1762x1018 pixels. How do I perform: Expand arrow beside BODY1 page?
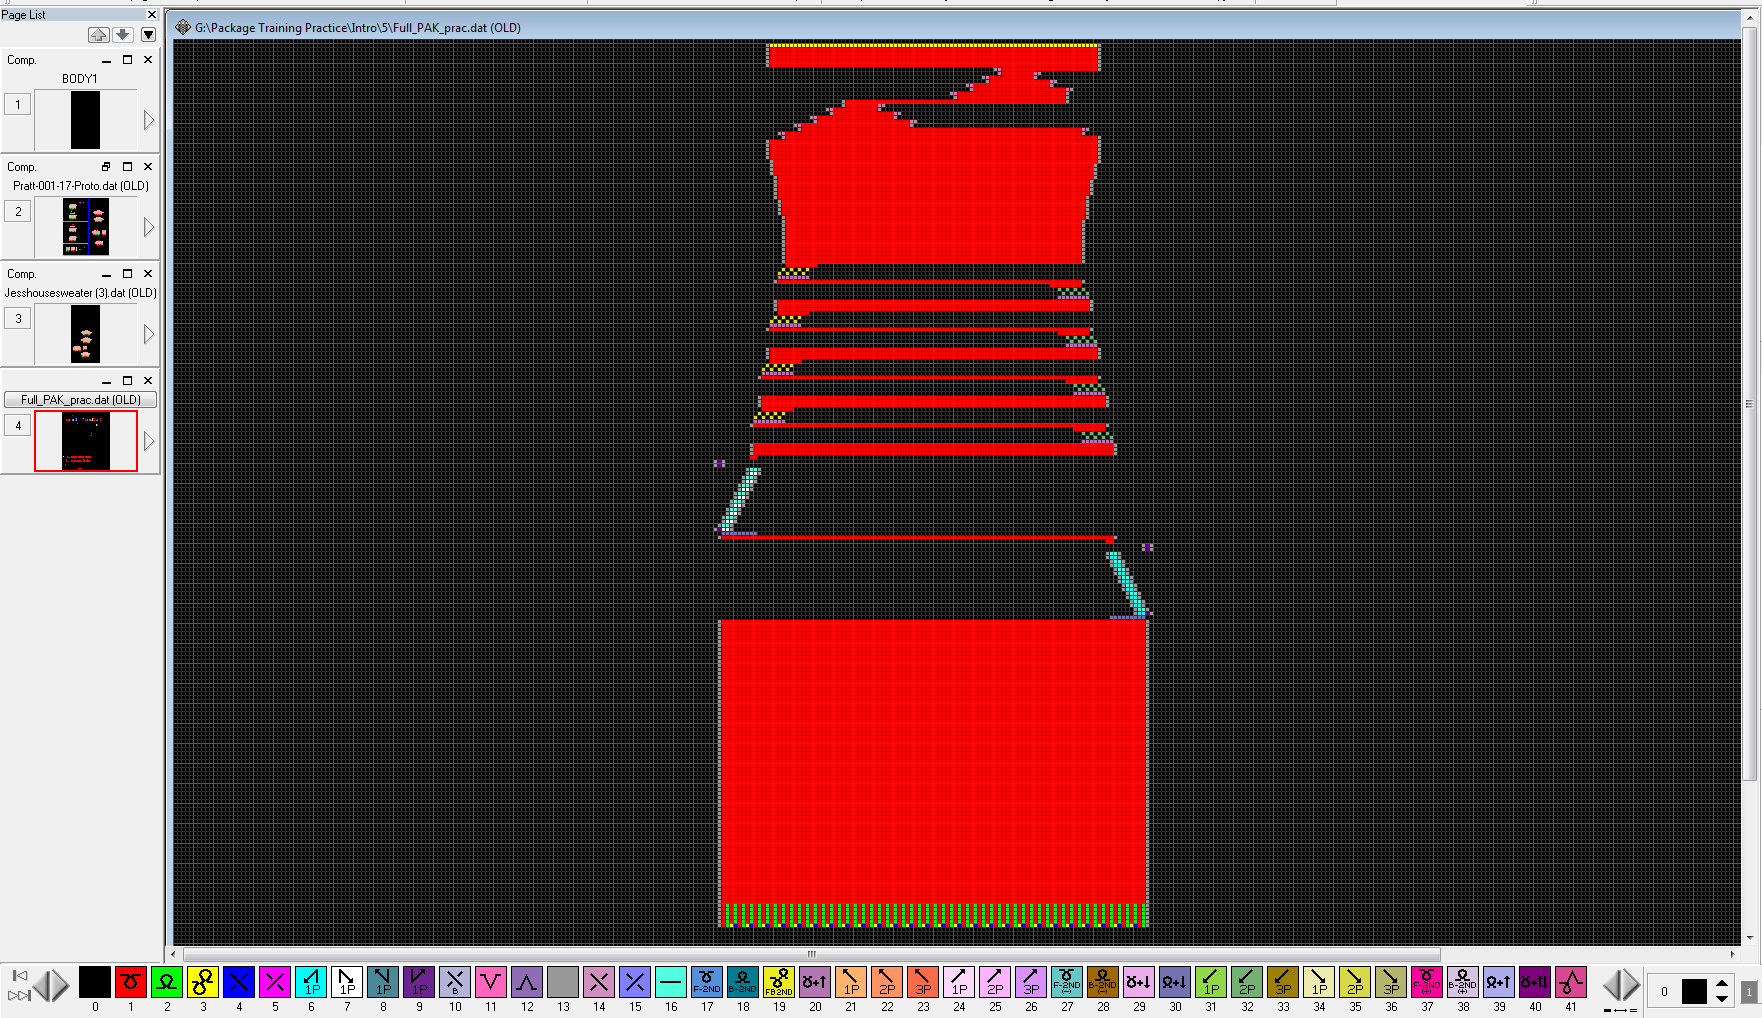pyautogui.click(x=149, y=120)
